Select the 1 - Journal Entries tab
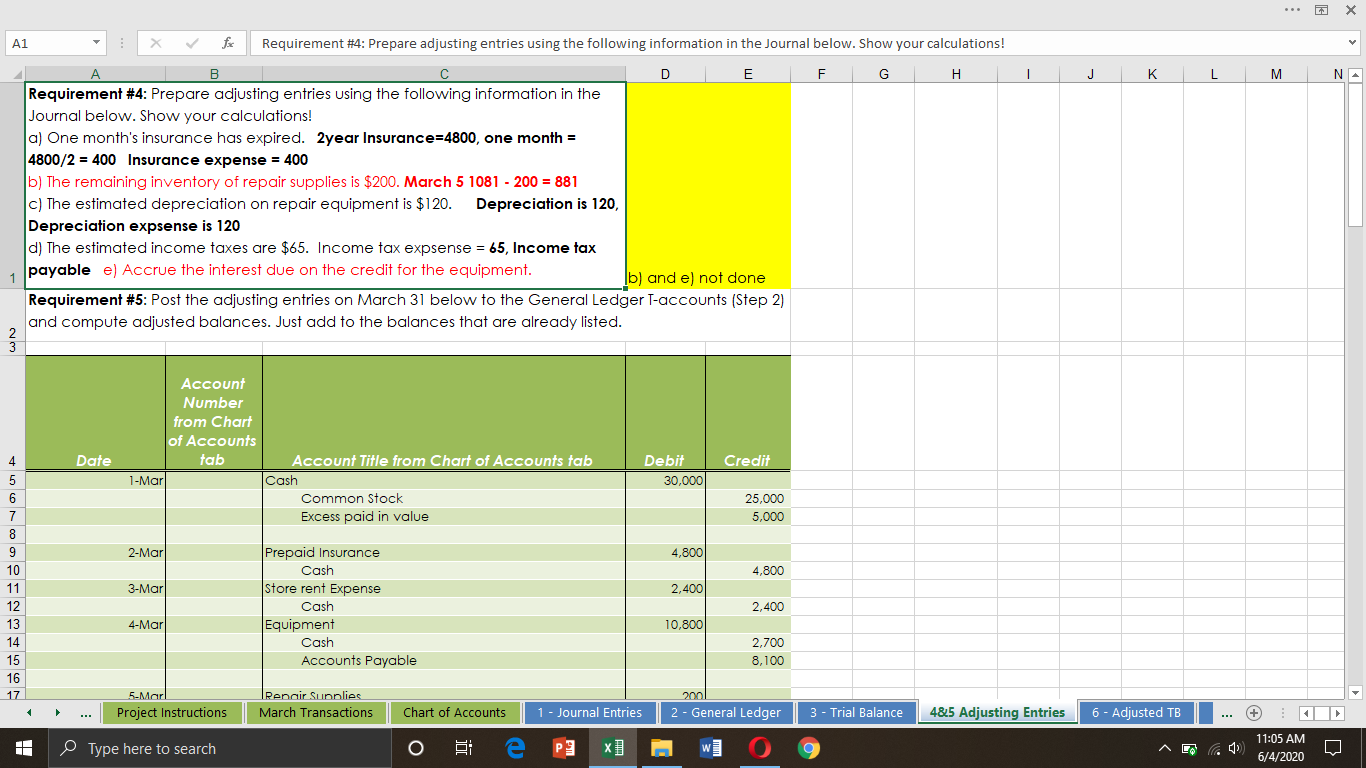The image size is (1366, 768). click(590, 713)
